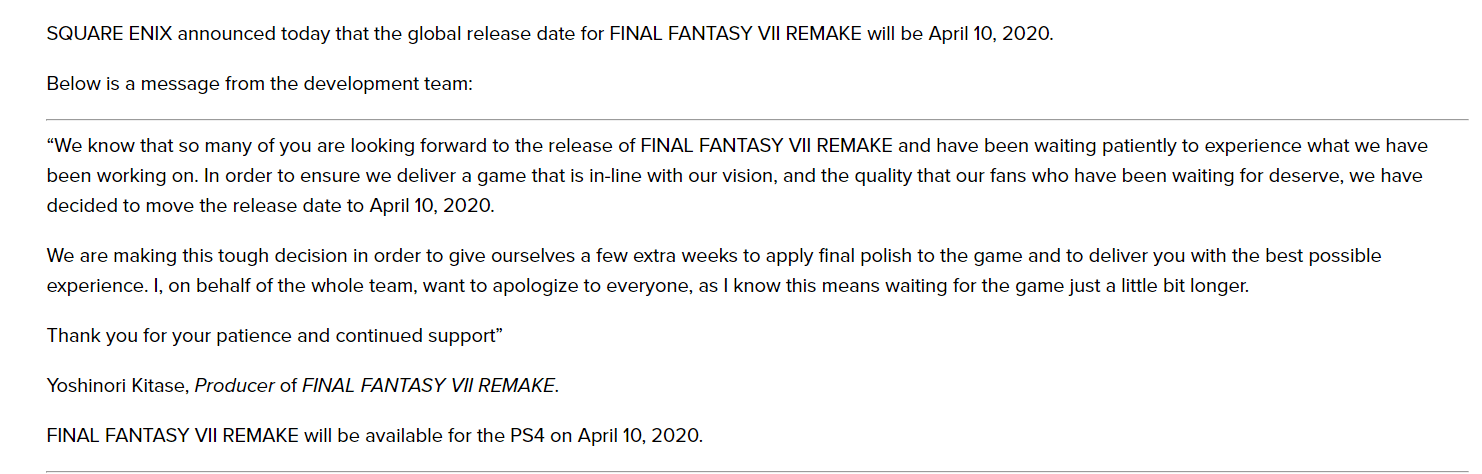Click the italic FINAL FANTASY VII REMAKE title
Image resolution: width=1482 pixels, height=474 pixels.
[428, 386]
